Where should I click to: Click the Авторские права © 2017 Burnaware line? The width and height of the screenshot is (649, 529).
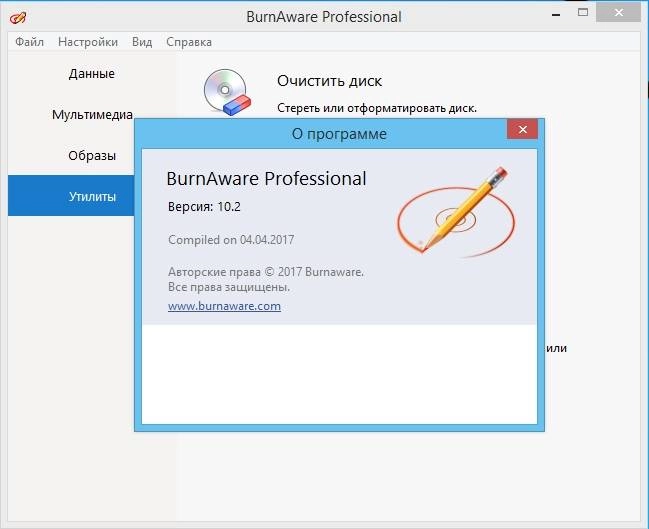tap(266, 272)
